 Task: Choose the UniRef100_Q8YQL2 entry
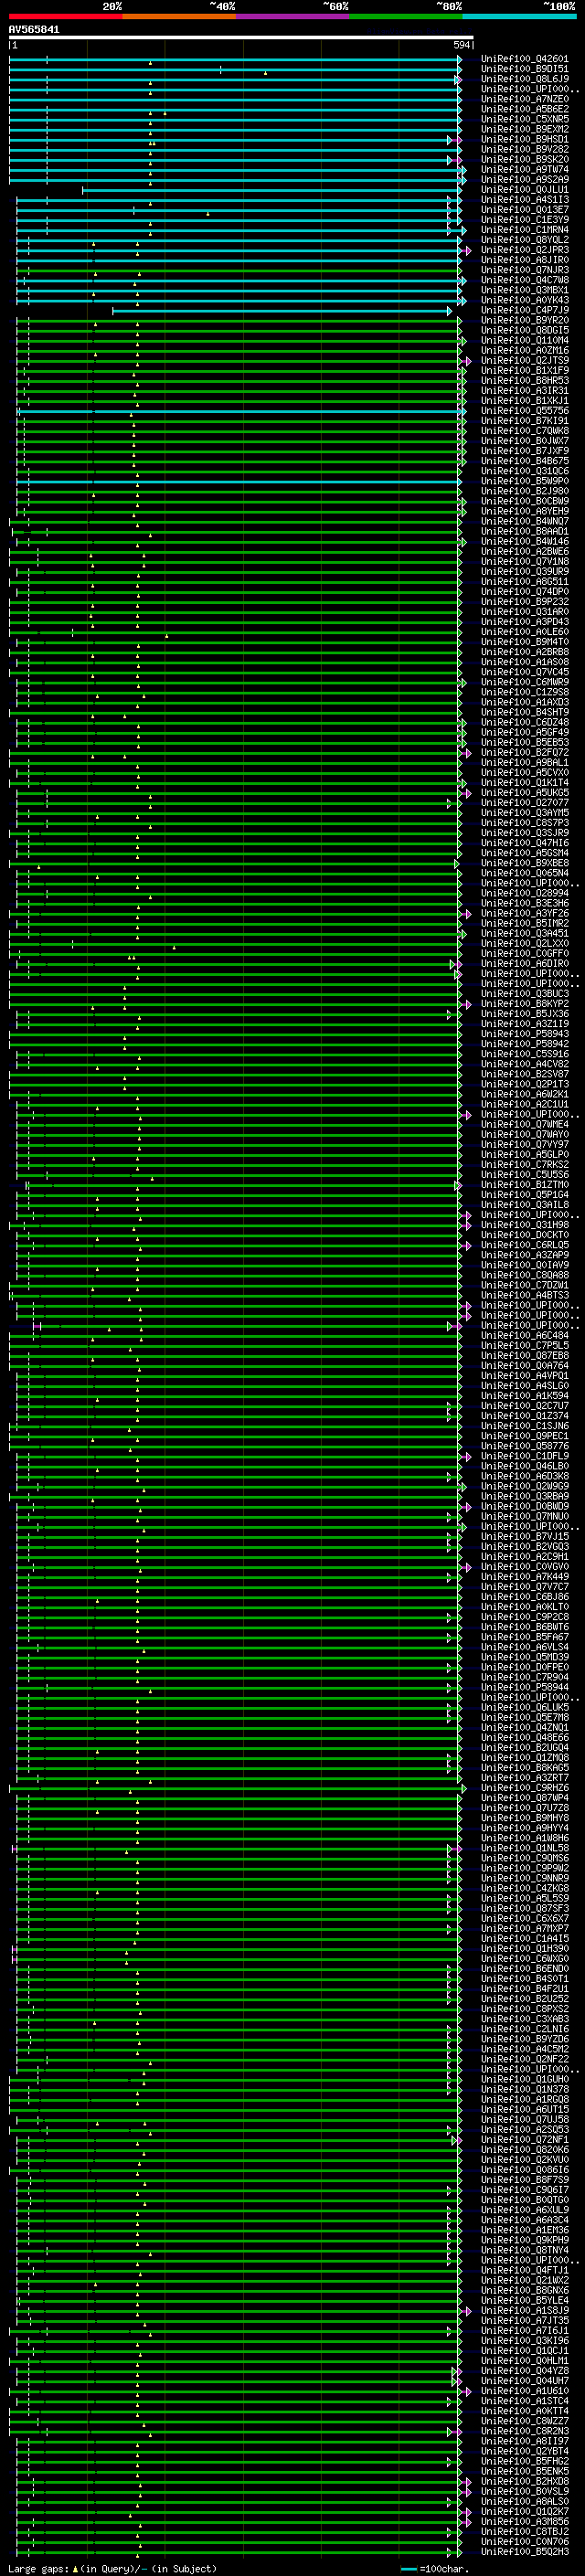[524, 240]
